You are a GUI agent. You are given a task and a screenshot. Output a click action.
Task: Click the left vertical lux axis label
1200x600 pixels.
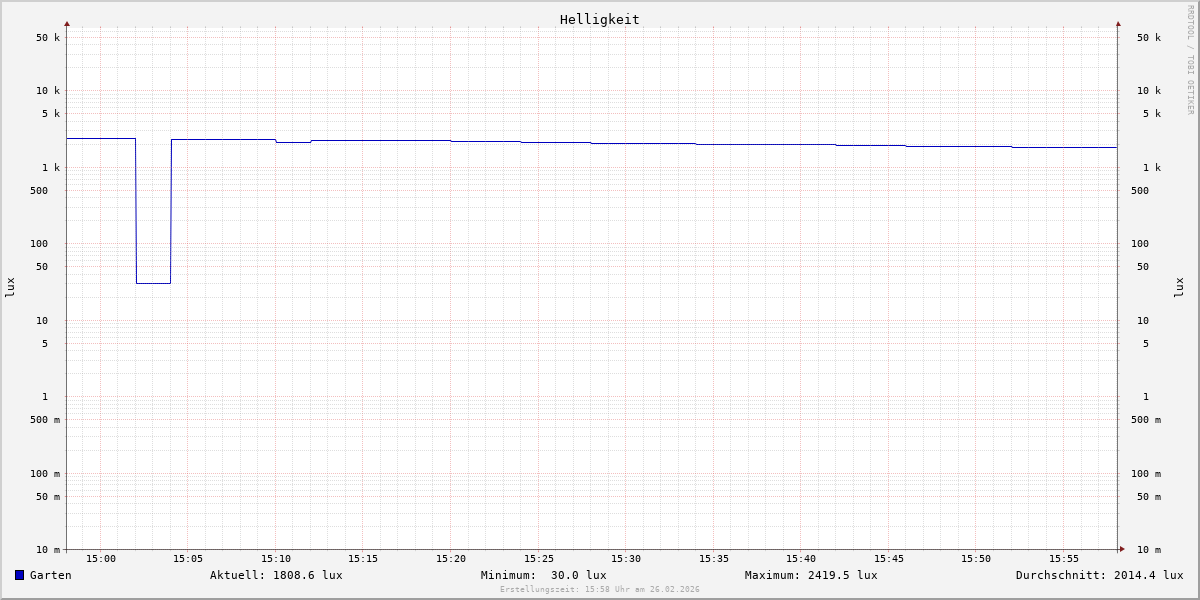click(x=10, y=287)
